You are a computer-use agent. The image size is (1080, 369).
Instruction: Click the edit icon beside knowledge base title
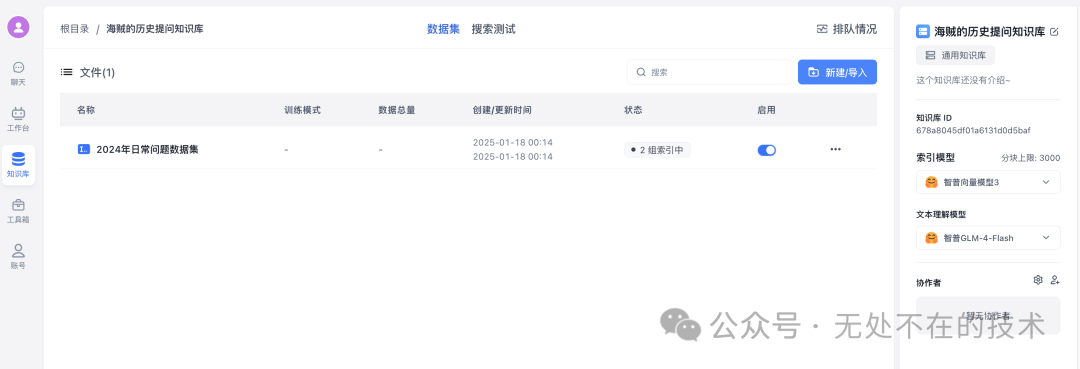[1054, 32]
